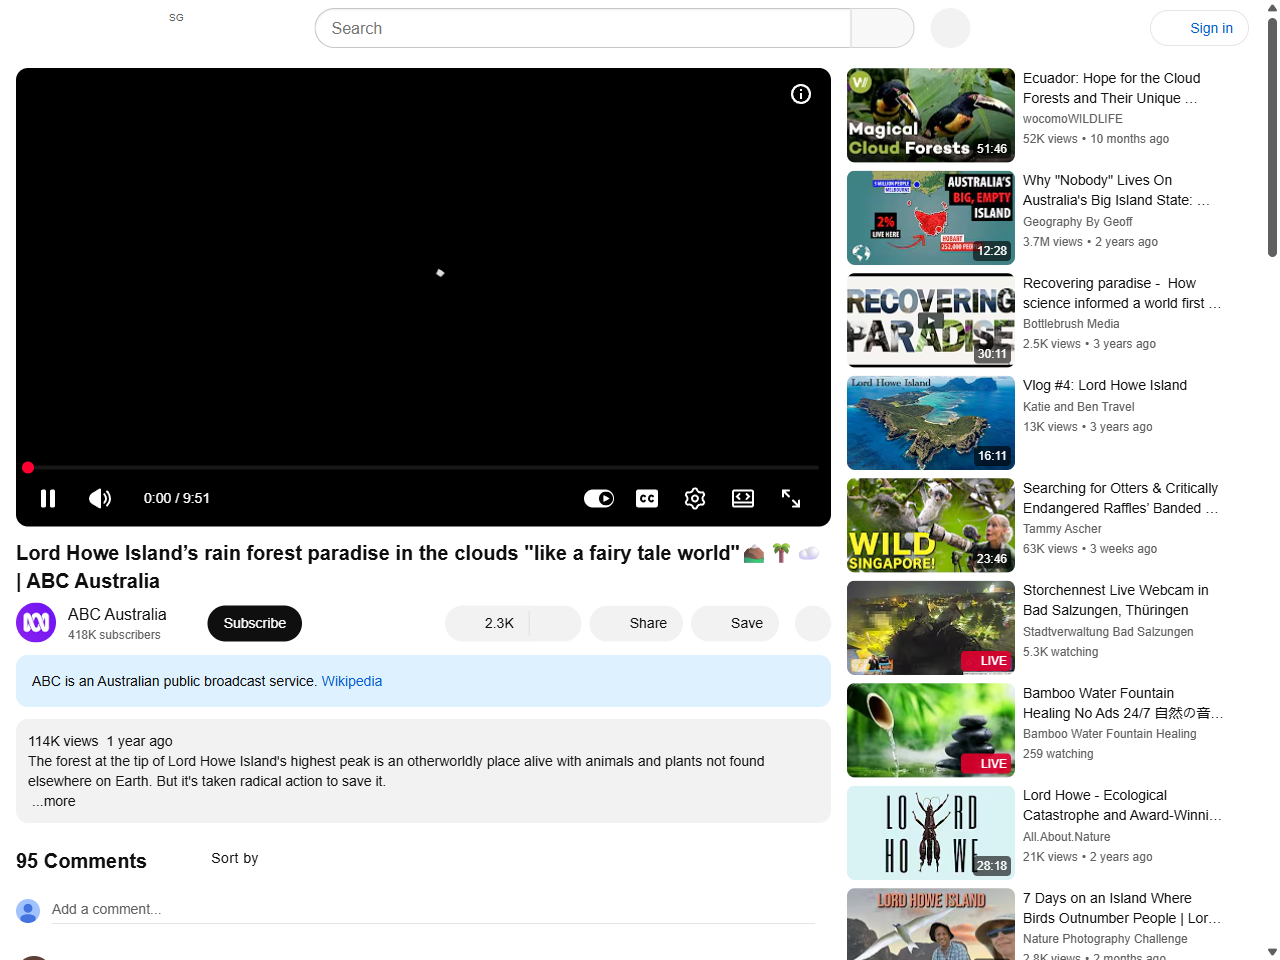The width and height of the screenshot is (1280, 960).
Task: Open Ecuador: Hope for the Cloud Forests title
Action: click(x=1112, y=88)
